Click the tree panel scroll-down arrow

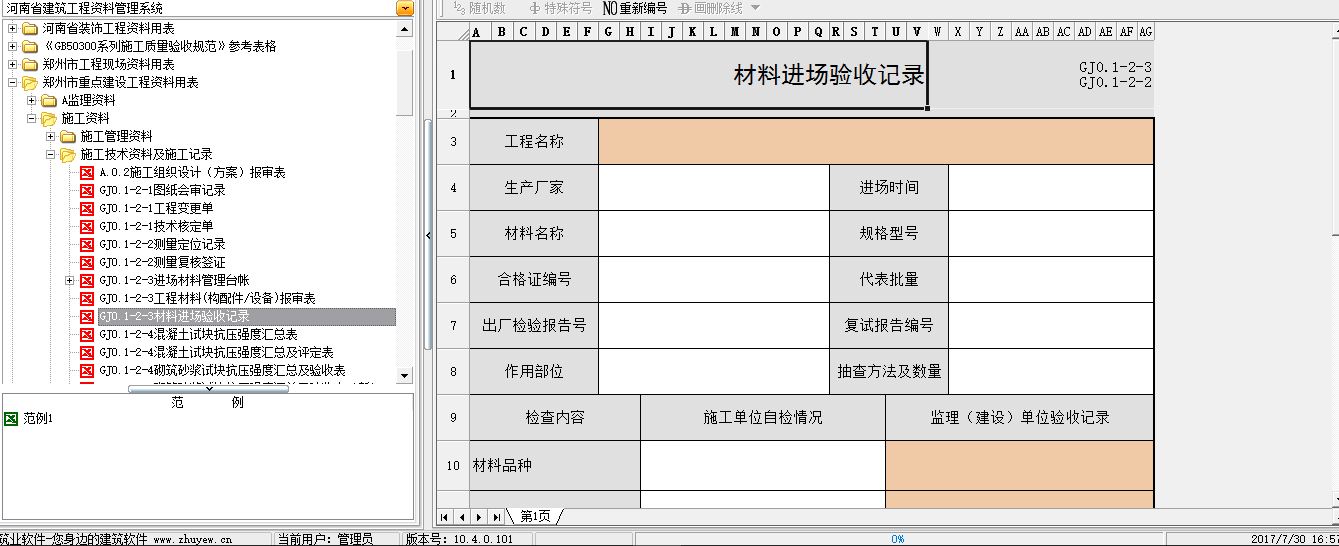tap(404, 375)
